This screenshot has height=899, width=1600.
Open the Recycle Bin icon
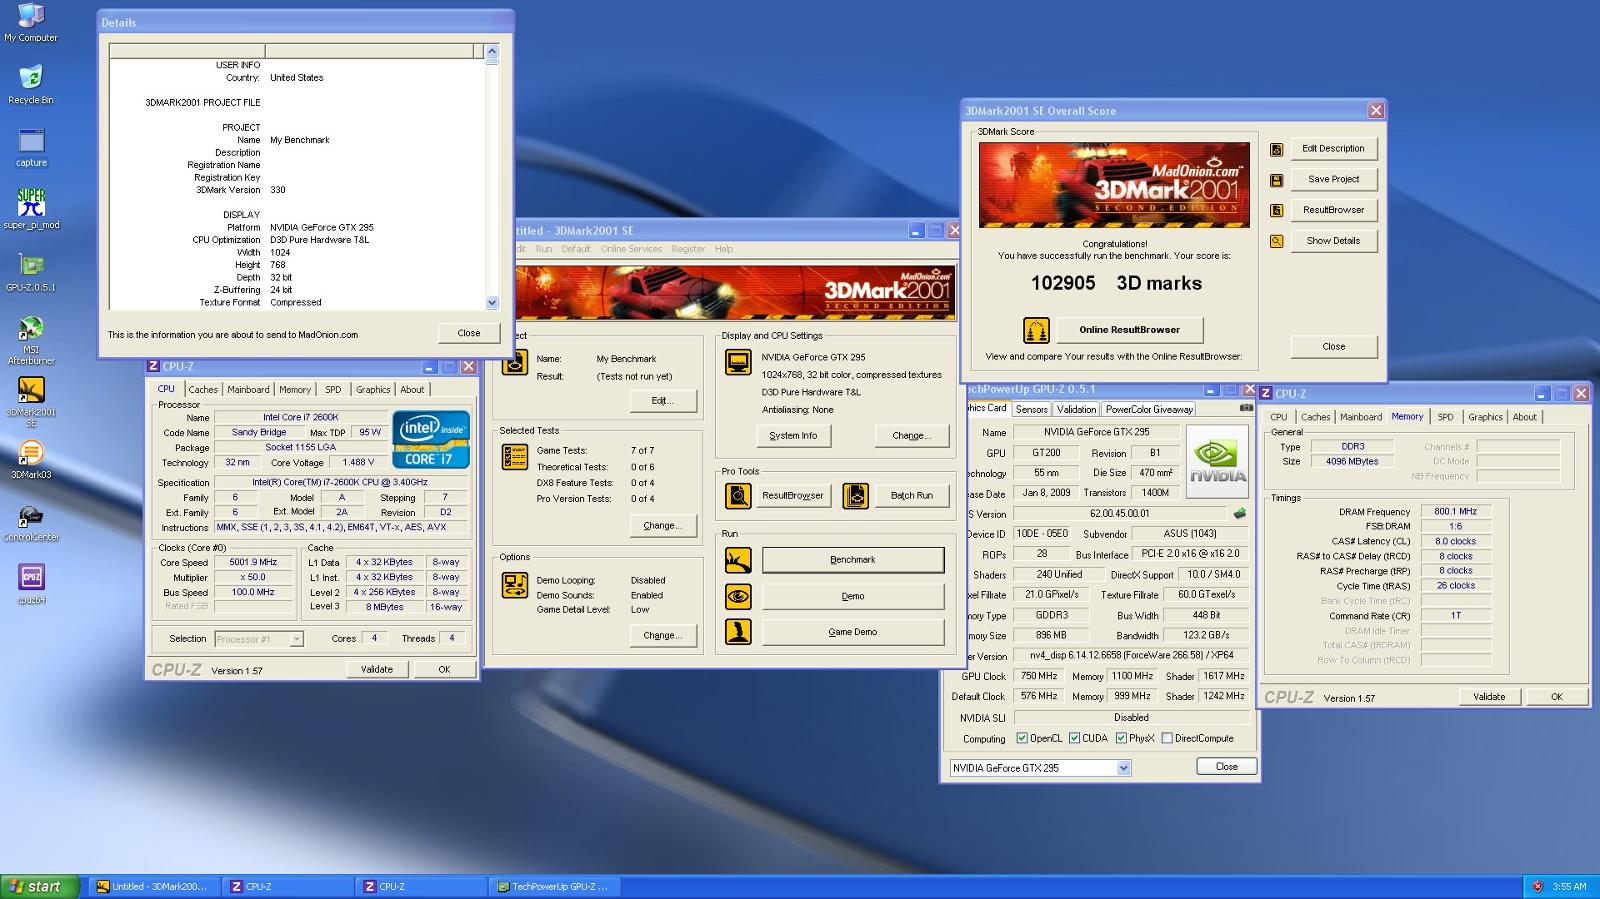(x=31, y=84)
